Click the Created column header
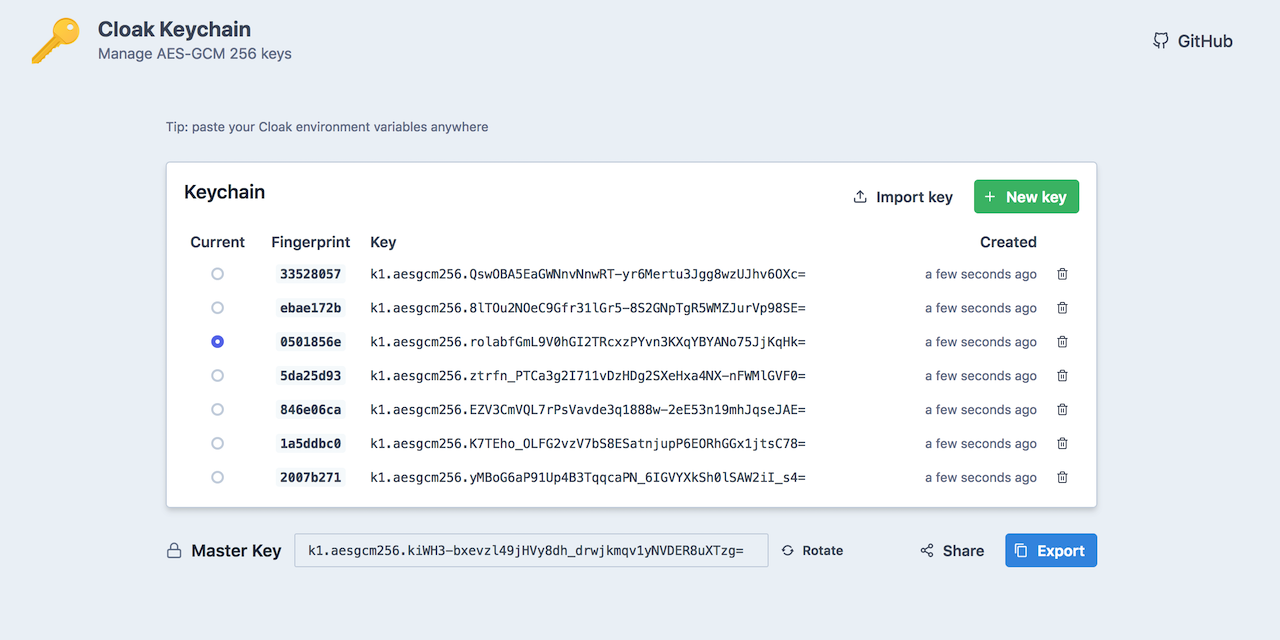 [1008, 242]
